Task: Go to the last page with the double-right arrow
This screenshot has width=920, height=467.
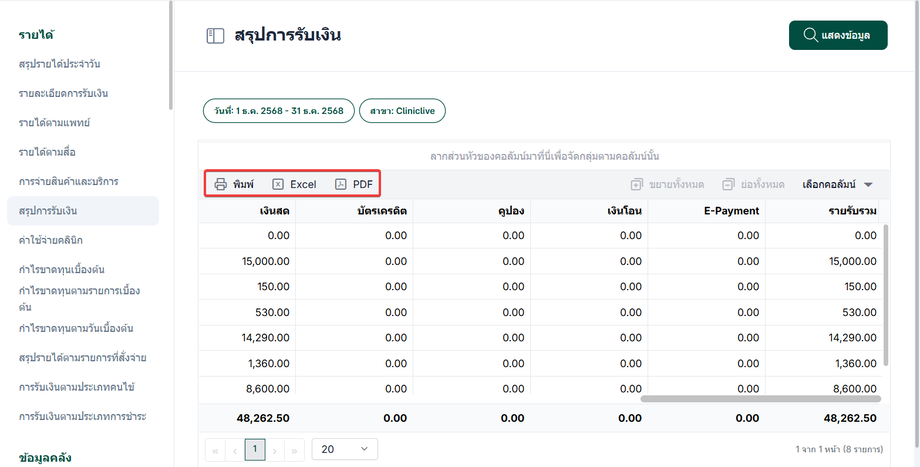Action: 294,450
